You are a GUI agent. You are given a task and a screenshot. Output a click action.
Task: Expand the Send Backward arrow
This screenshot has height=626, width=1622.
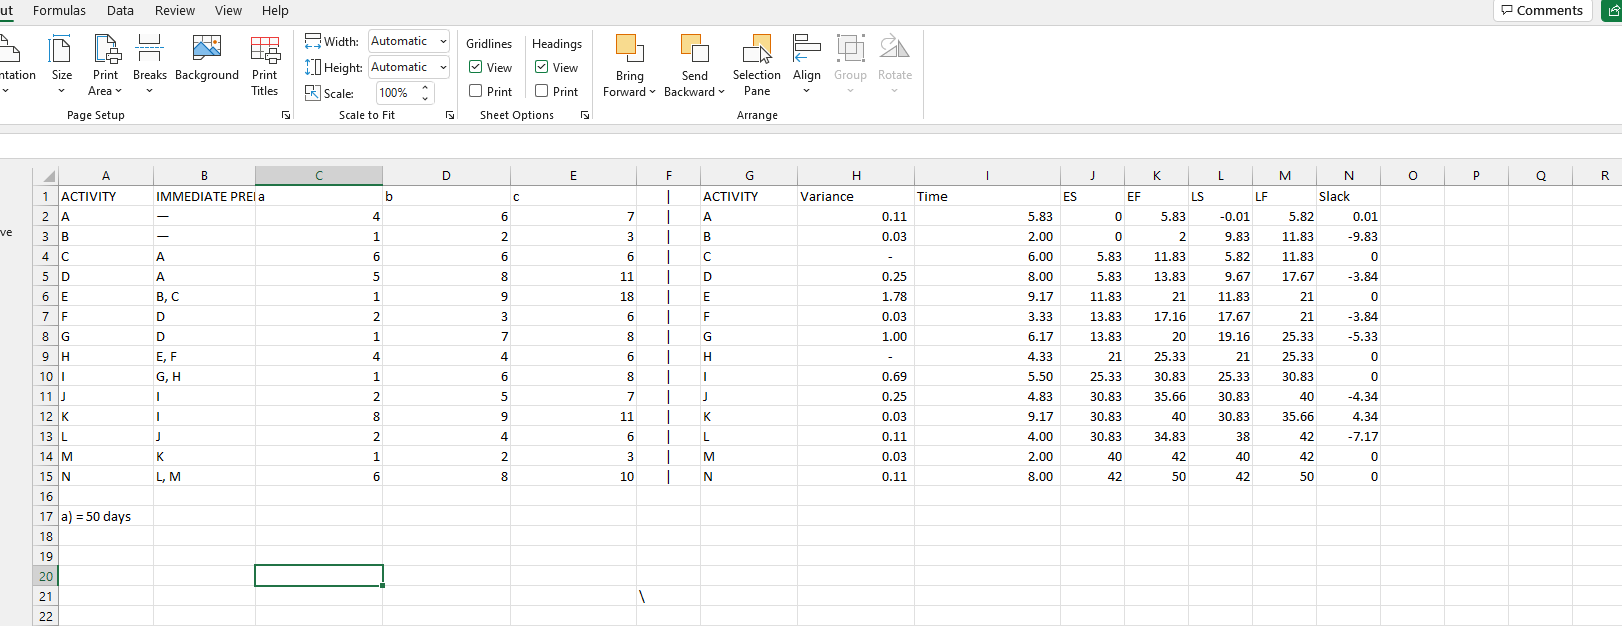pos(721,92)
